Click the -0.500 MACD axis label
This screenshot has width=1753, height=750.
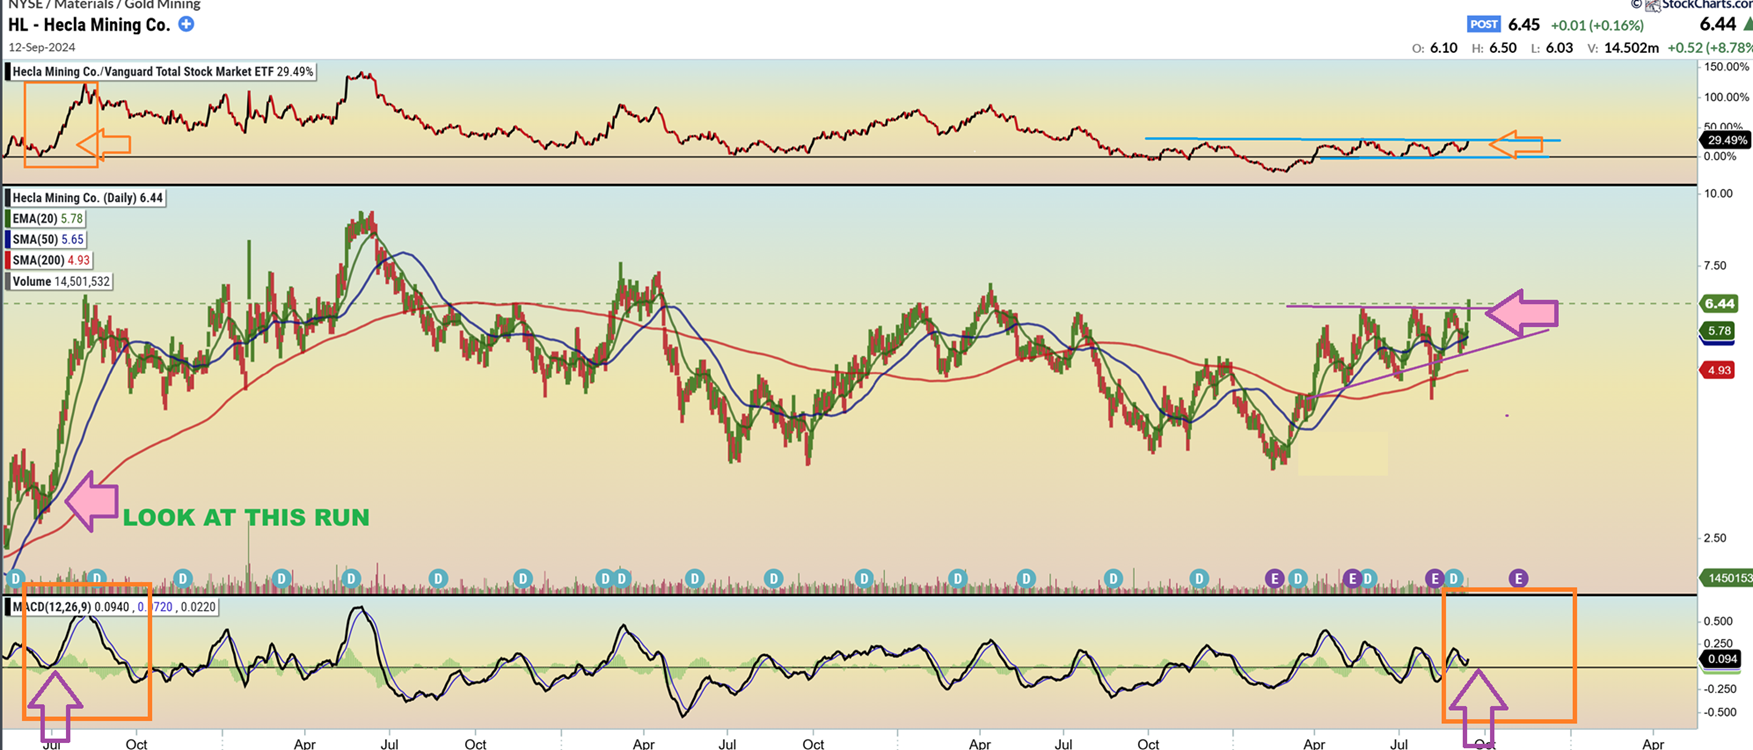point(1721,713)
